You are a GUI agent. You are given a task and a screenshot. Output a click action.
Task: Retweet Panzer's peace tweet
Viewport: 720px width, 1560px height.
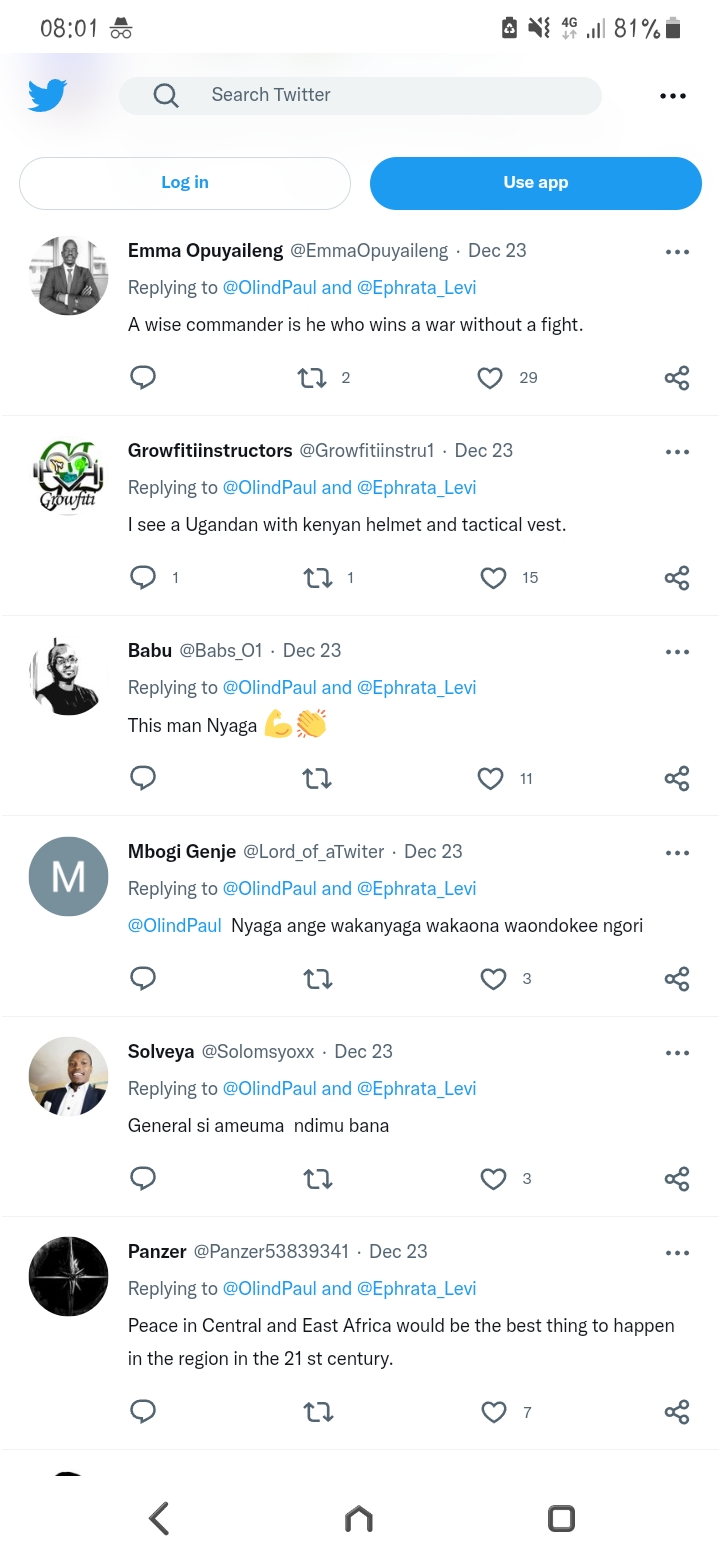coord(318,1412)
